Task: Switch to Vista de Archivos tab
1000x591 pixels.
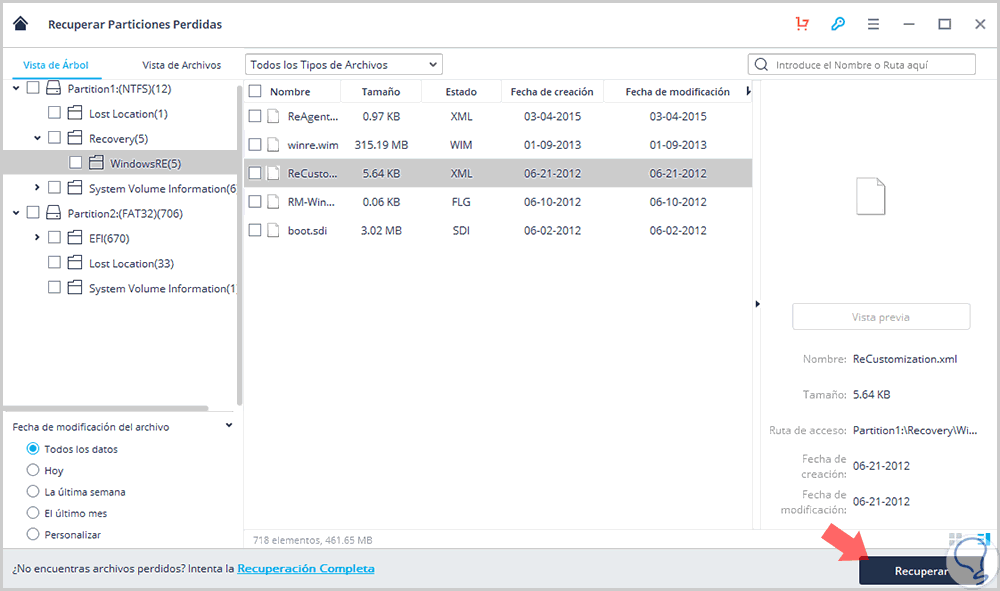Action: point(182,65)
